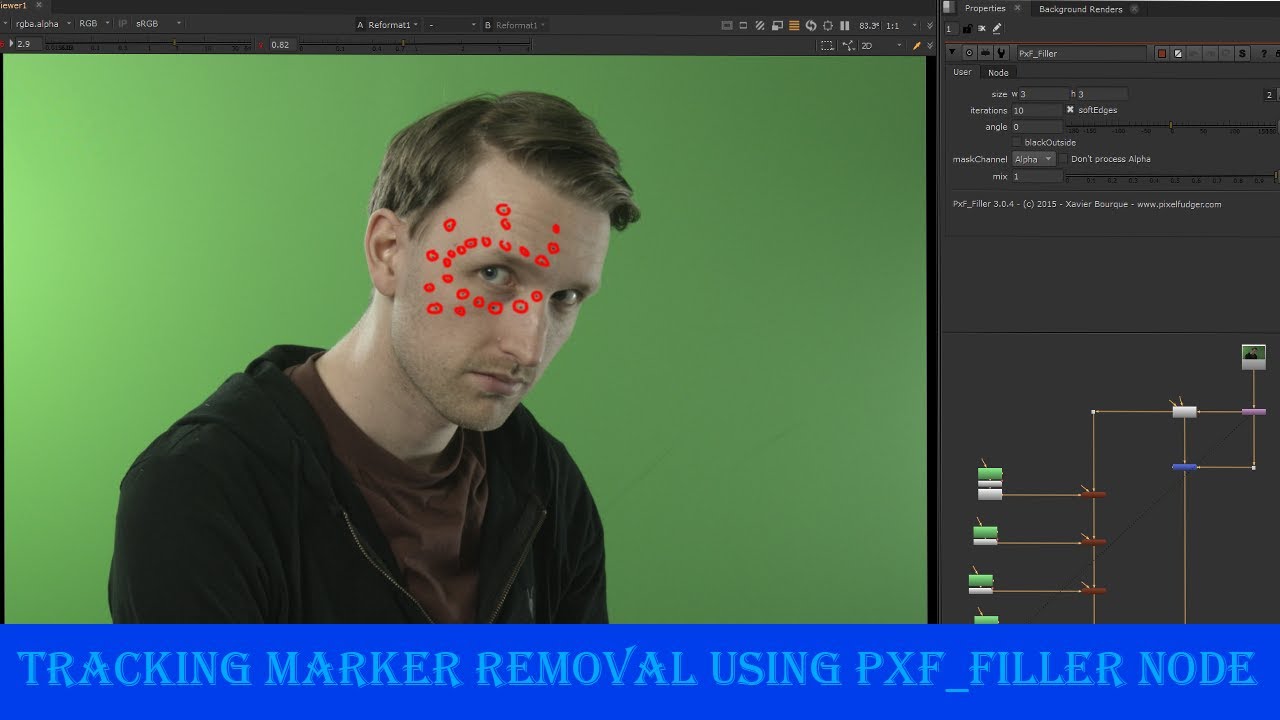The height and width of the screenshot is (720, 1280).
Task: Click the red node color swatch
Action: pos(1162,54)
